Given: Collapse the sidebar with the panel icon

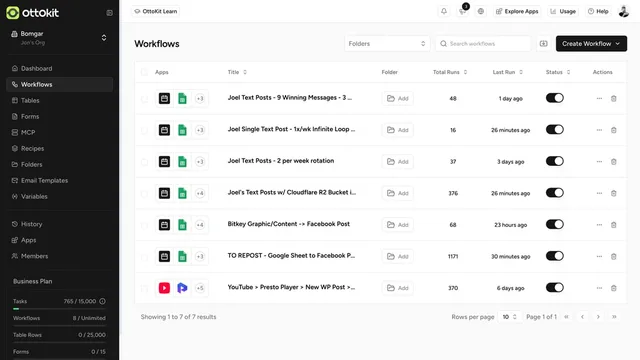Looking at the screenshot, I should click(109, 13).
